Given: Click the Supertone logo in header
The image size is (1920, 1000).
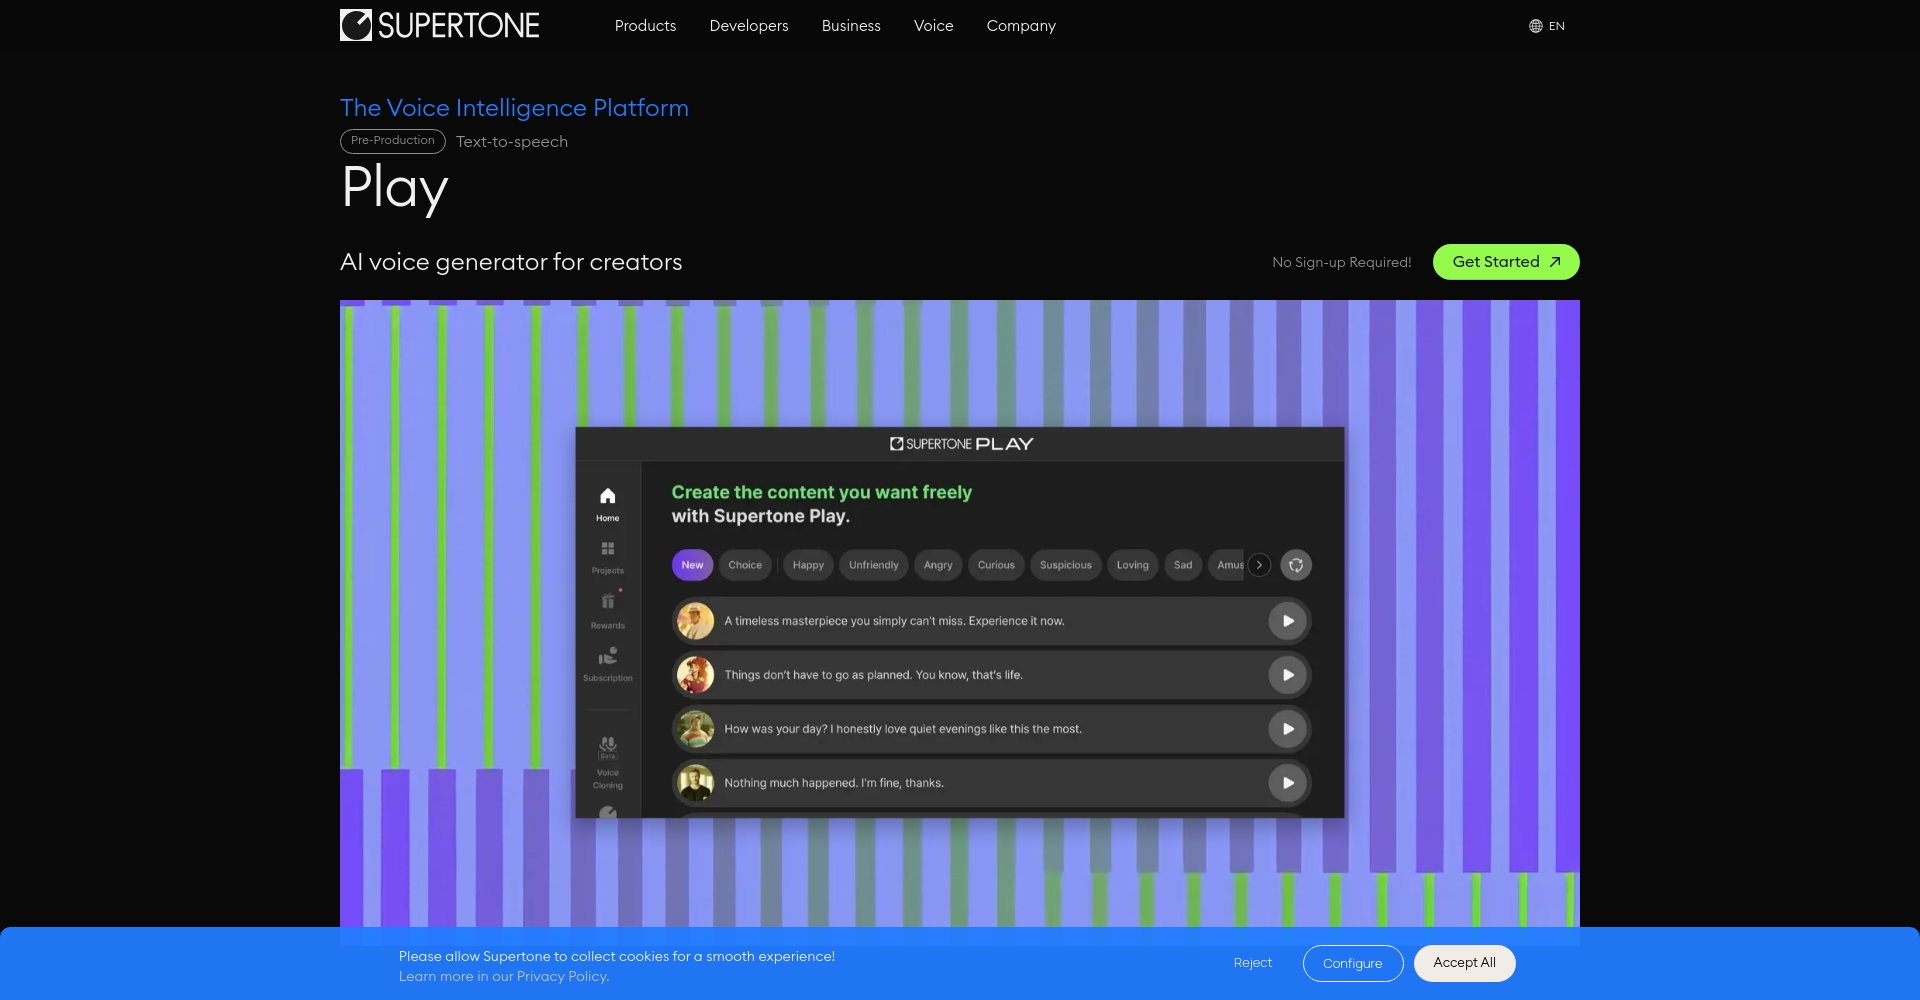Looking at the screenshot, I should point(439,25).
